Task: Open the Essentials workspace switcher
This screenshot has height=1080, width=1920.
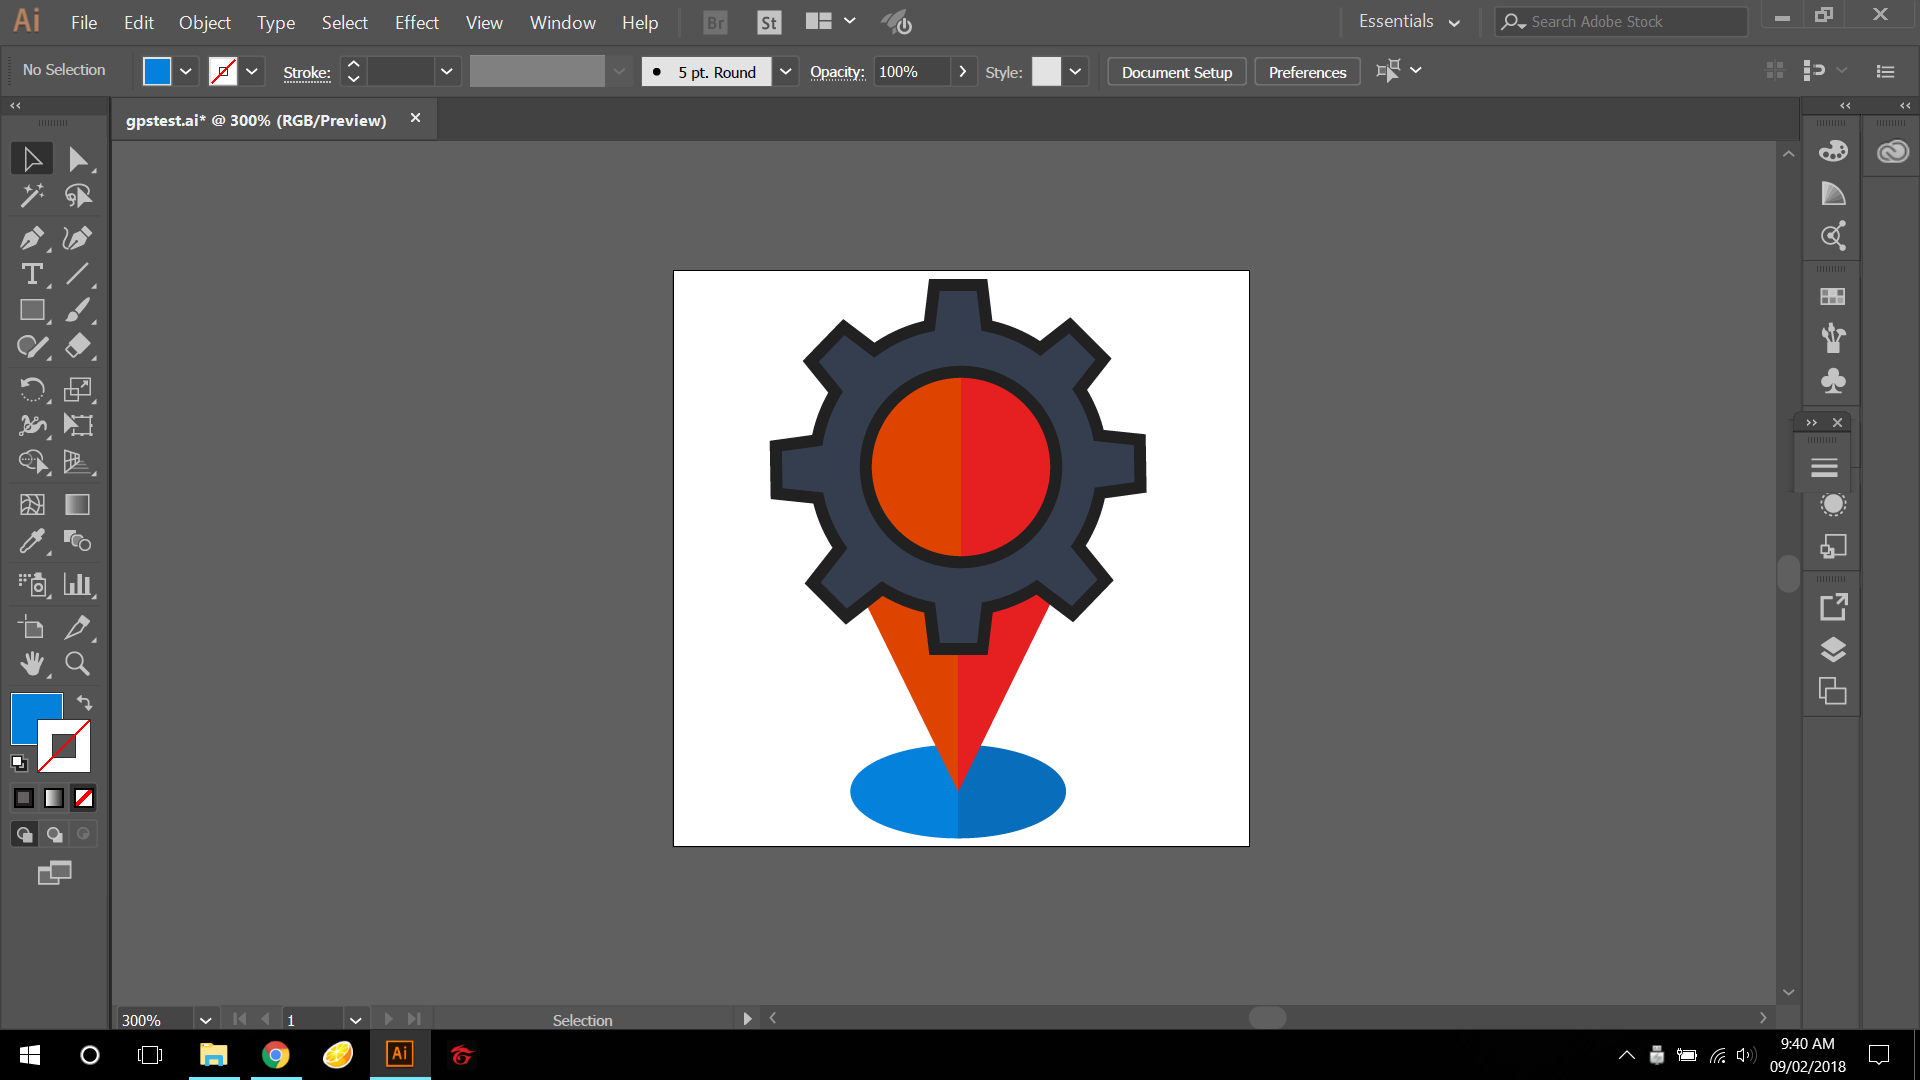Action: click(1408, 20)
